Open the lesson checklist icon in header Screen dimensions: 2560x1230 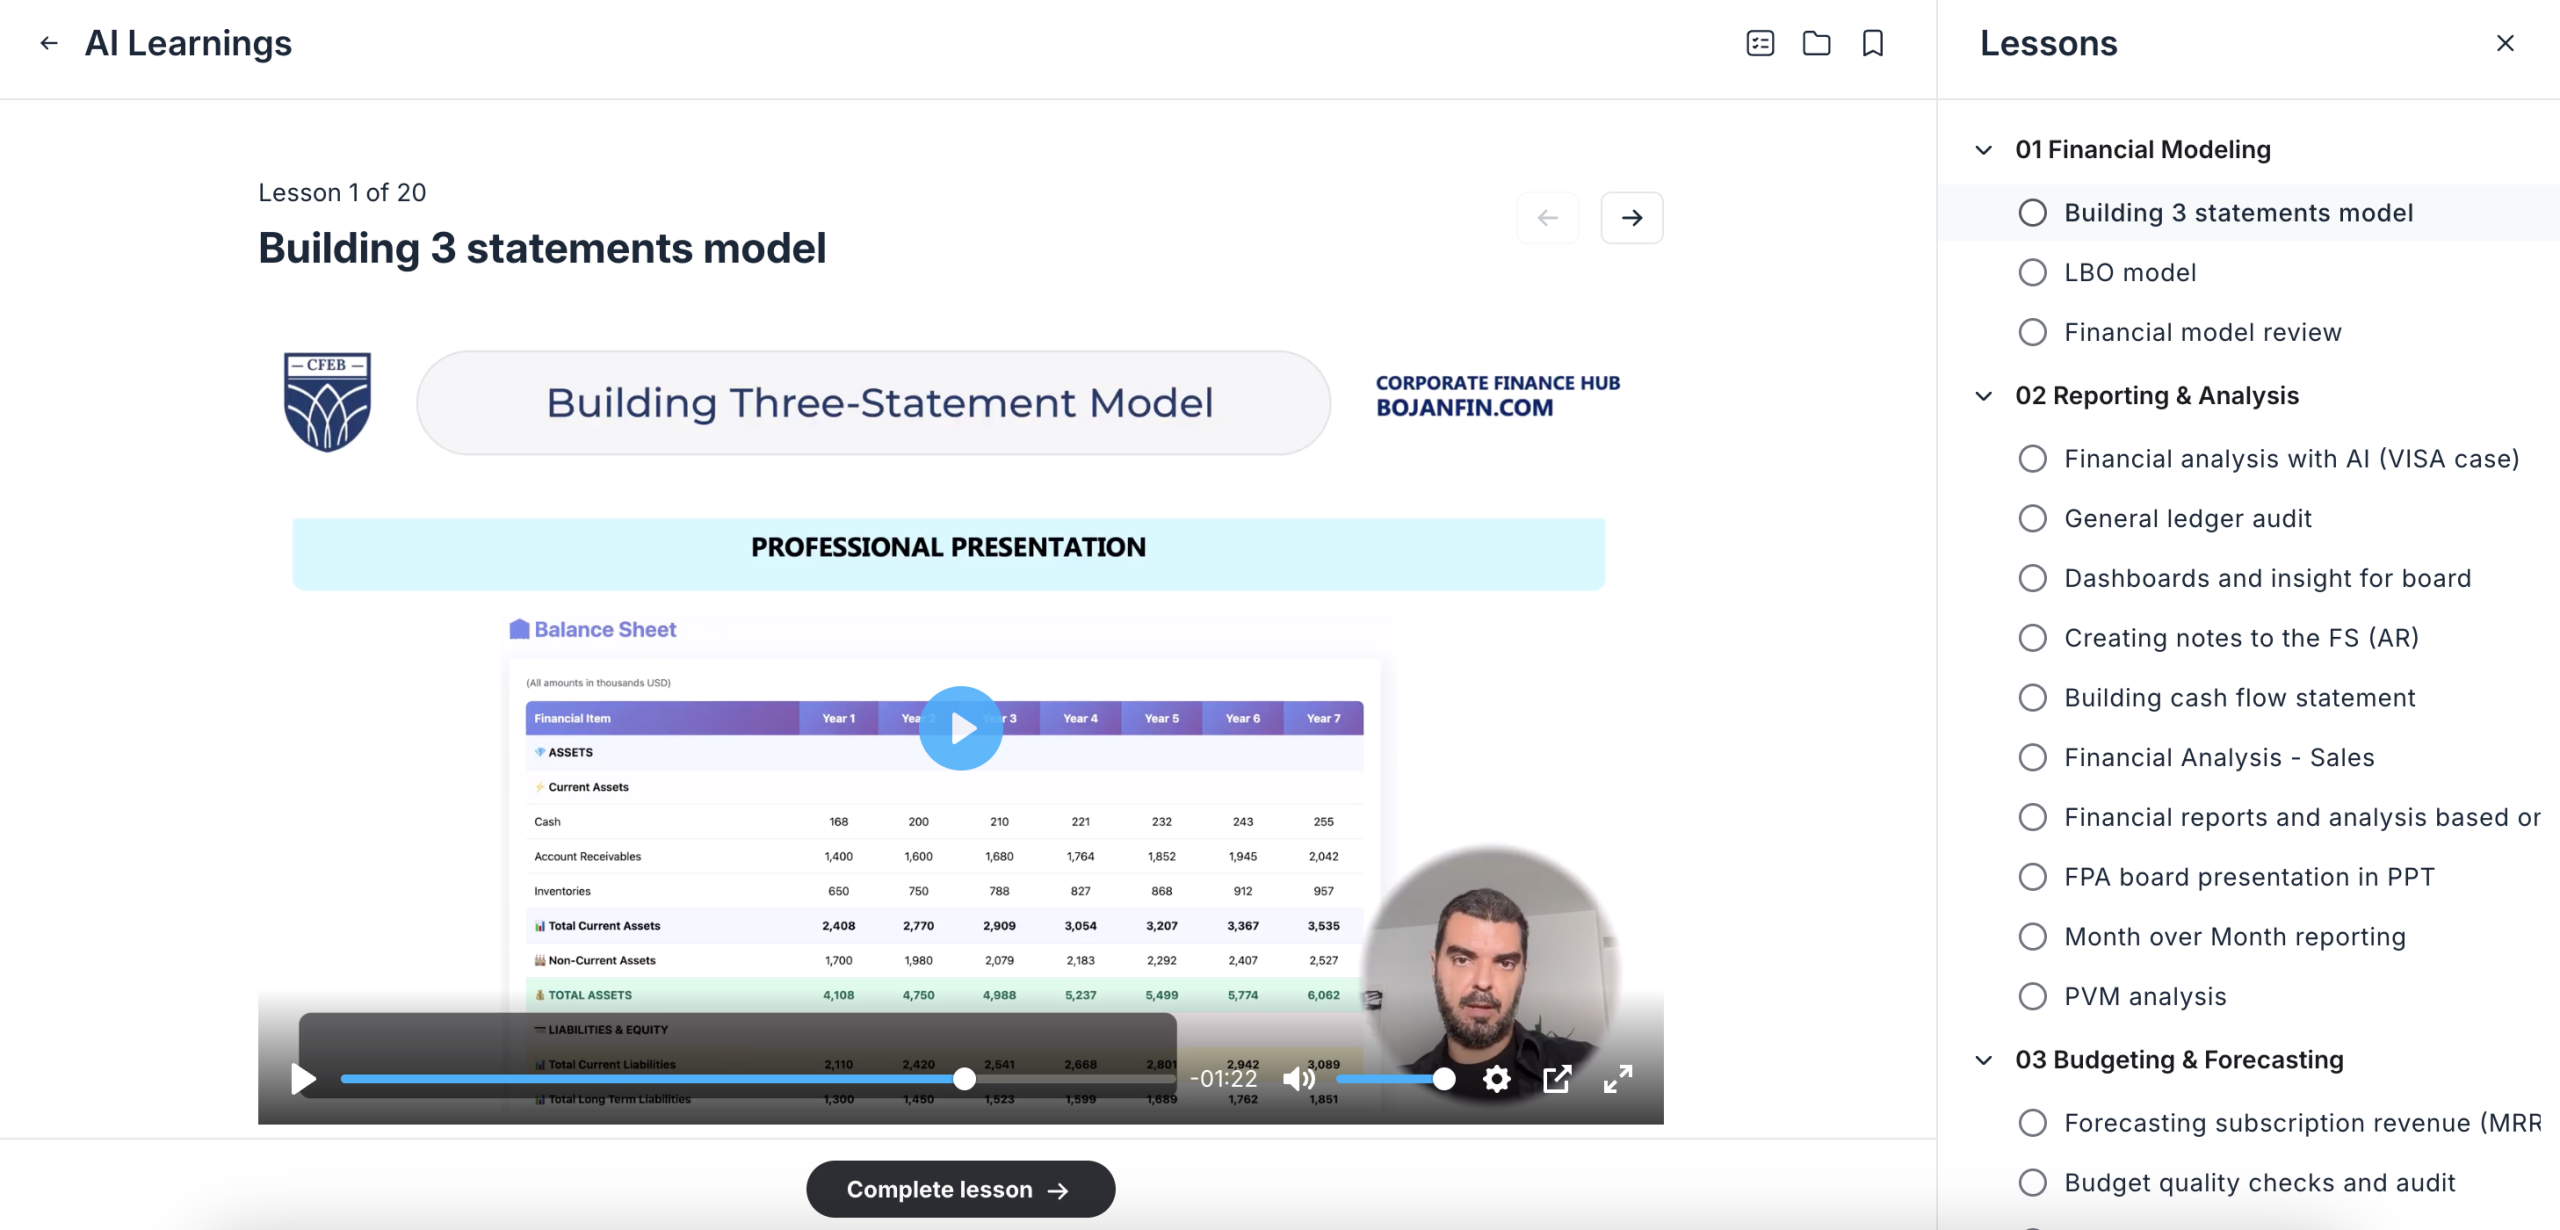coord(1760,43)
